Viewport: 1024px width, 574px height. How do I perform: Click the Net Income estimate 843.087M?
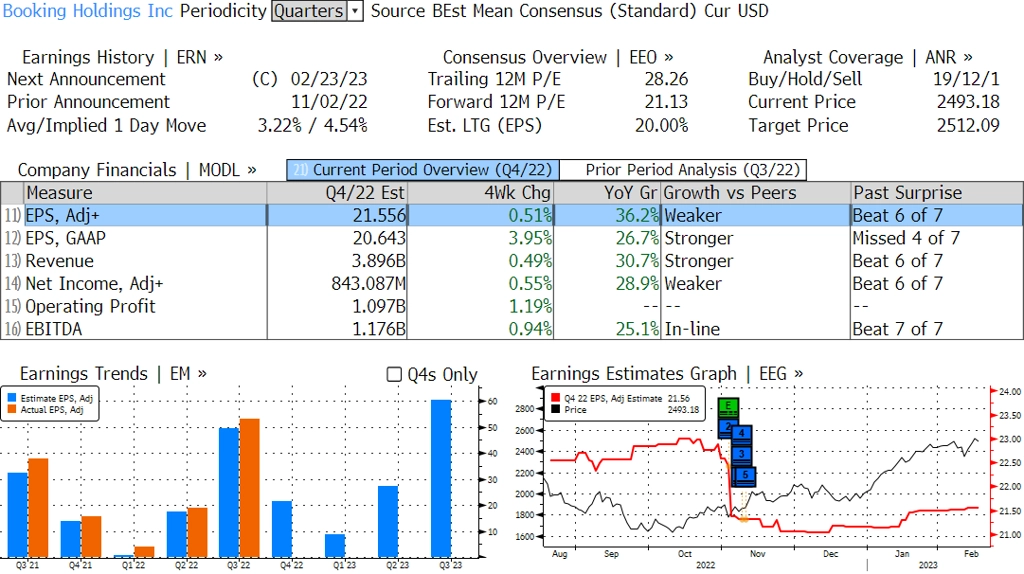pos(369,284)
